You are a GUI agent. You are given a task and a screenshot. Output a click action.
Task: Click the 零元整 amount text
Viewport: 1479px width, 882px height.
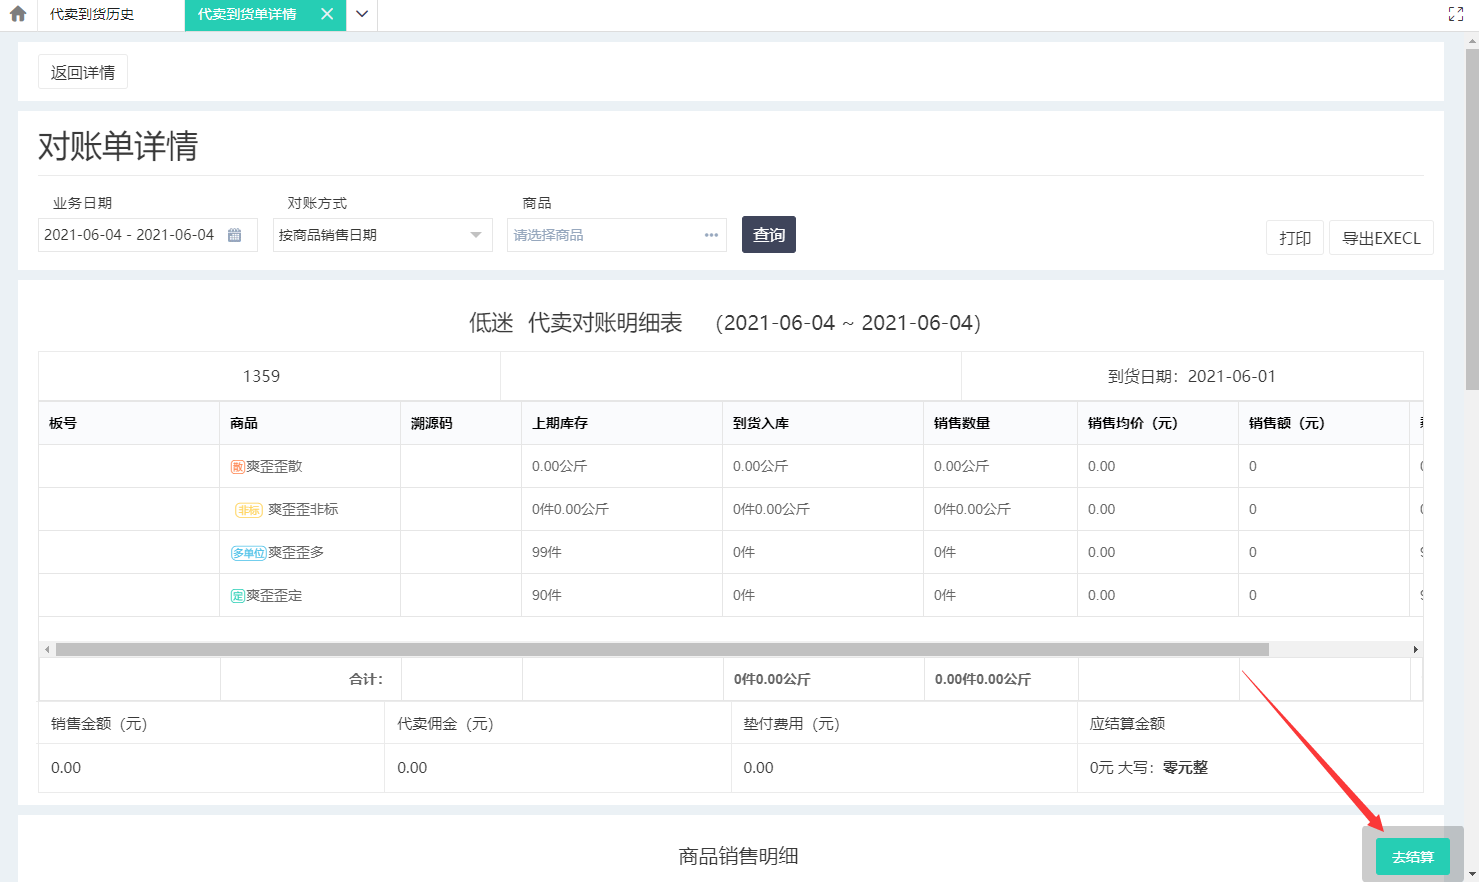click(1185, 767)
